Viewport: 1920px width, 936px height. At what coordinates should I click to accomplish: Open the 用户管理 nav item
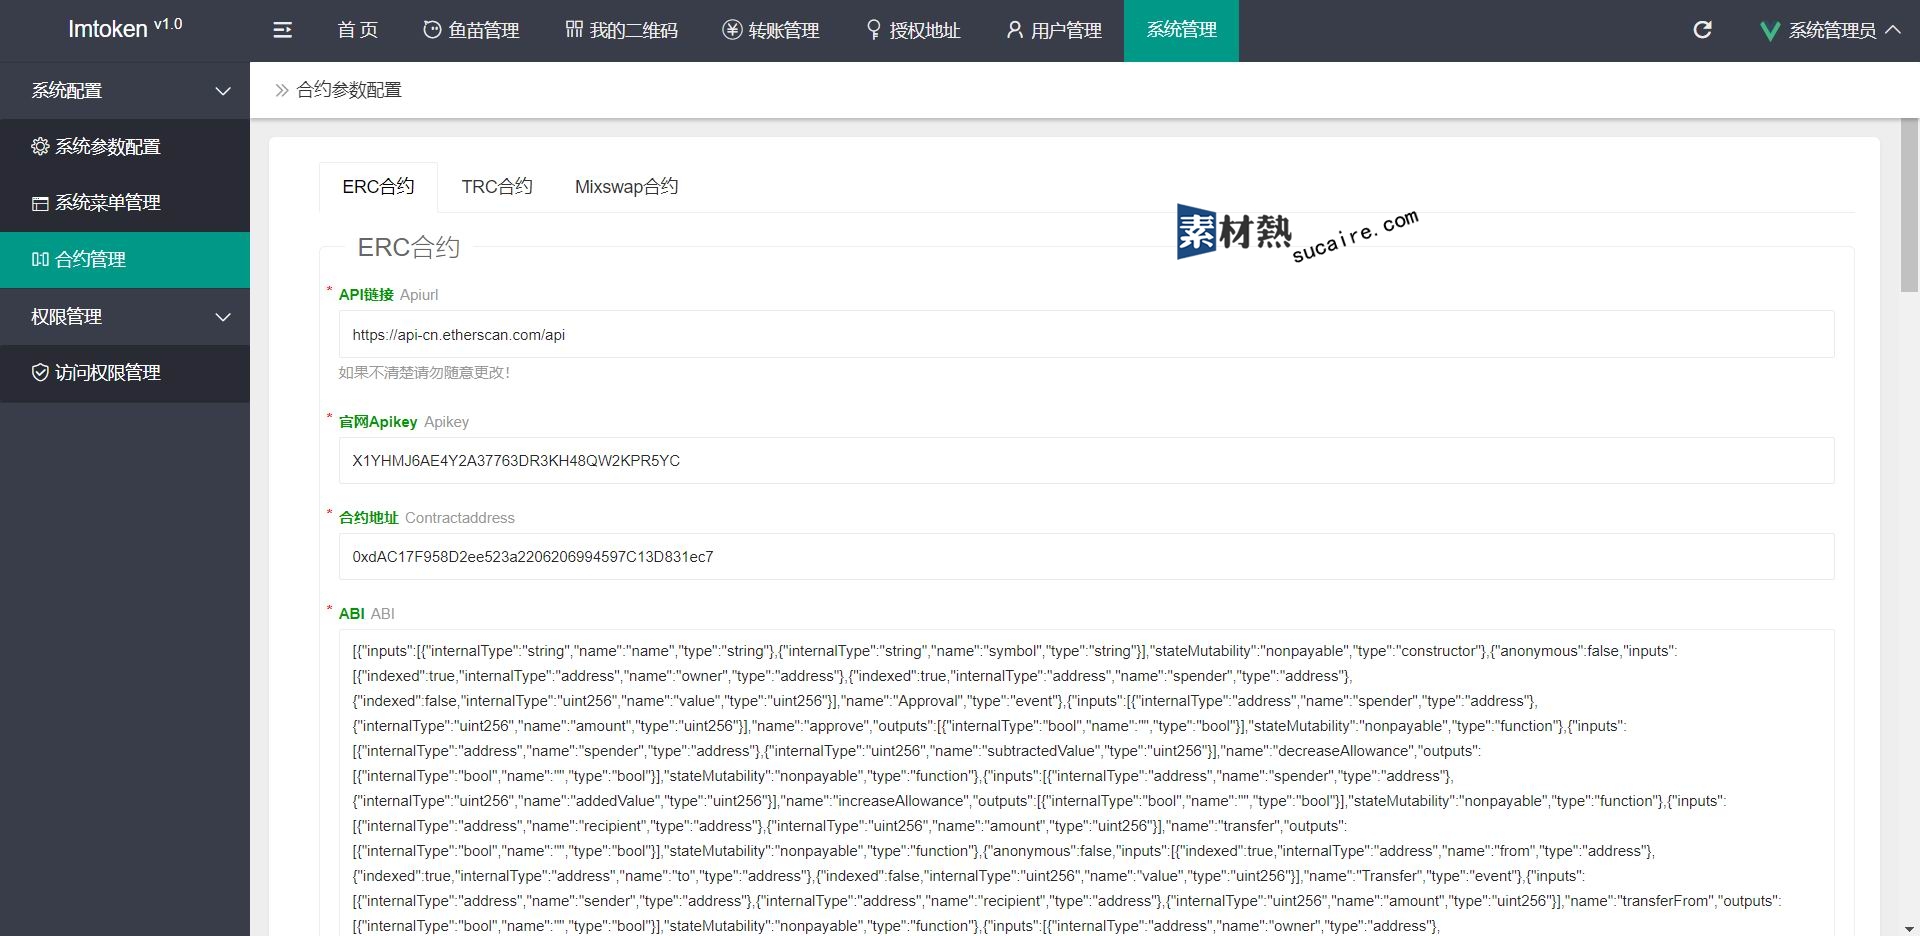(x=1054, y=30)
